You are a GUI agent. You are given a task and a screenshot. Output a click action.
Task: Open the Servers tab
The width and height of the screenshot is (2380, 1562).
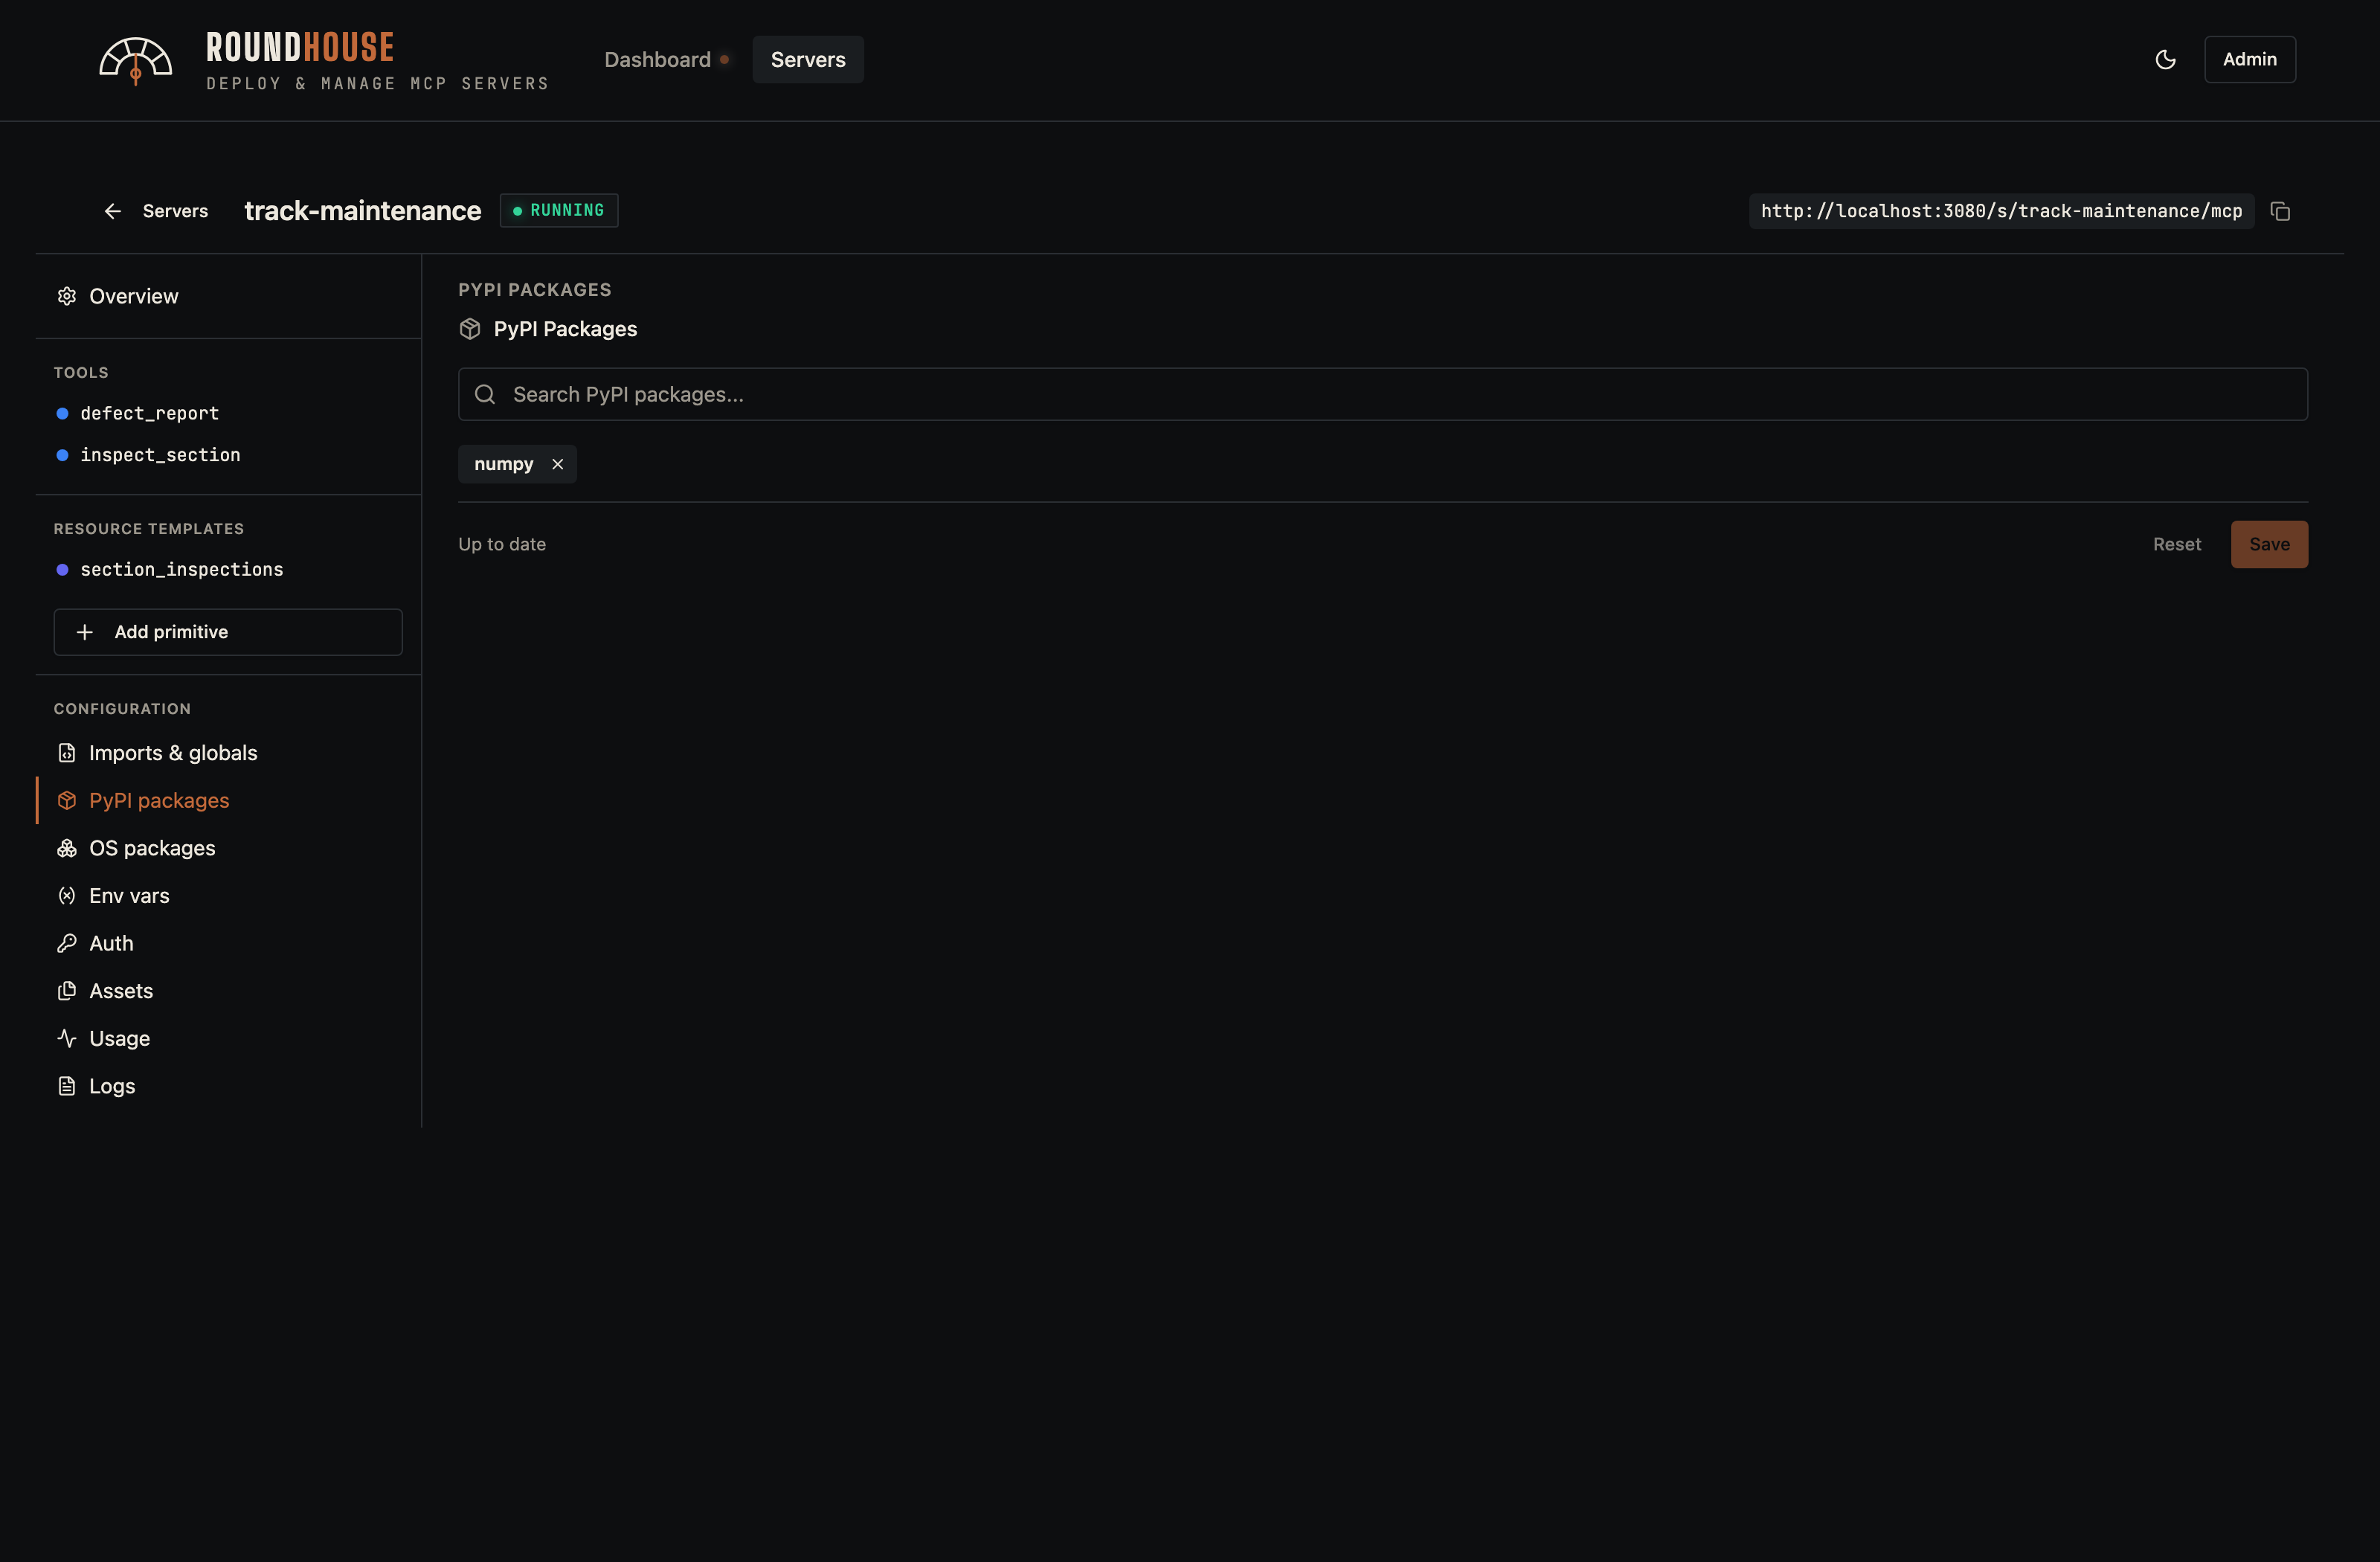pos(808,60)
